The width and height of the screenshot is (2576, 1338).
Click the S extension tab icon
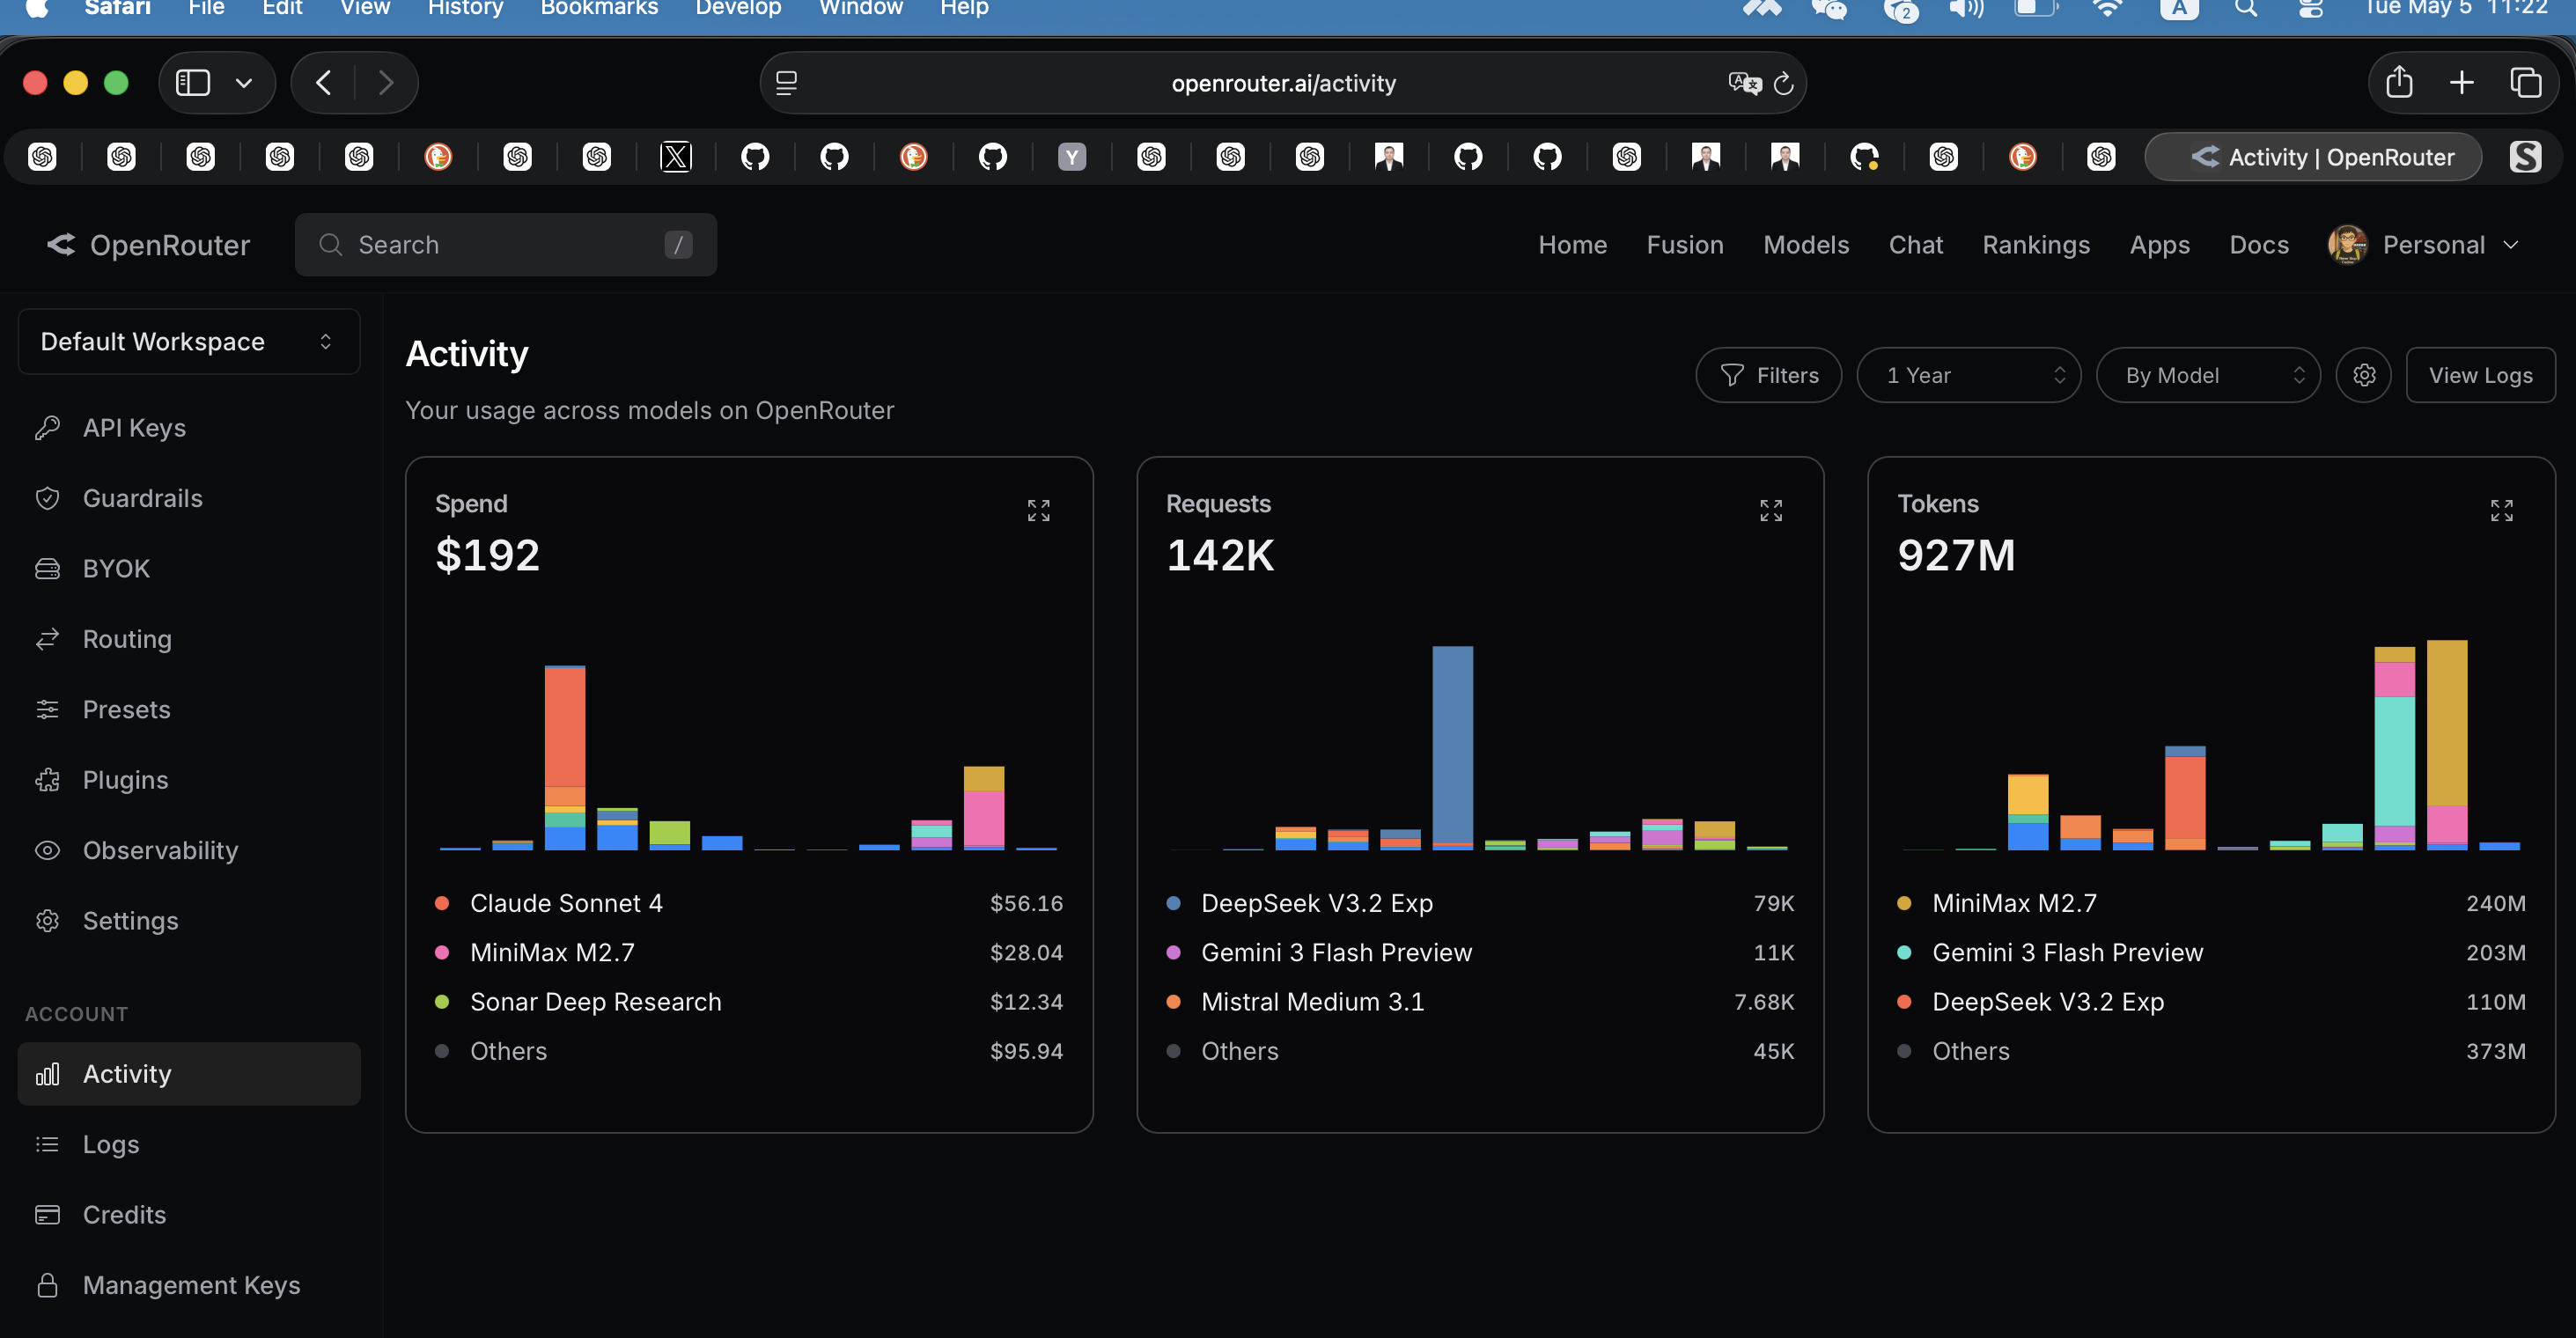coord(2525,157)
